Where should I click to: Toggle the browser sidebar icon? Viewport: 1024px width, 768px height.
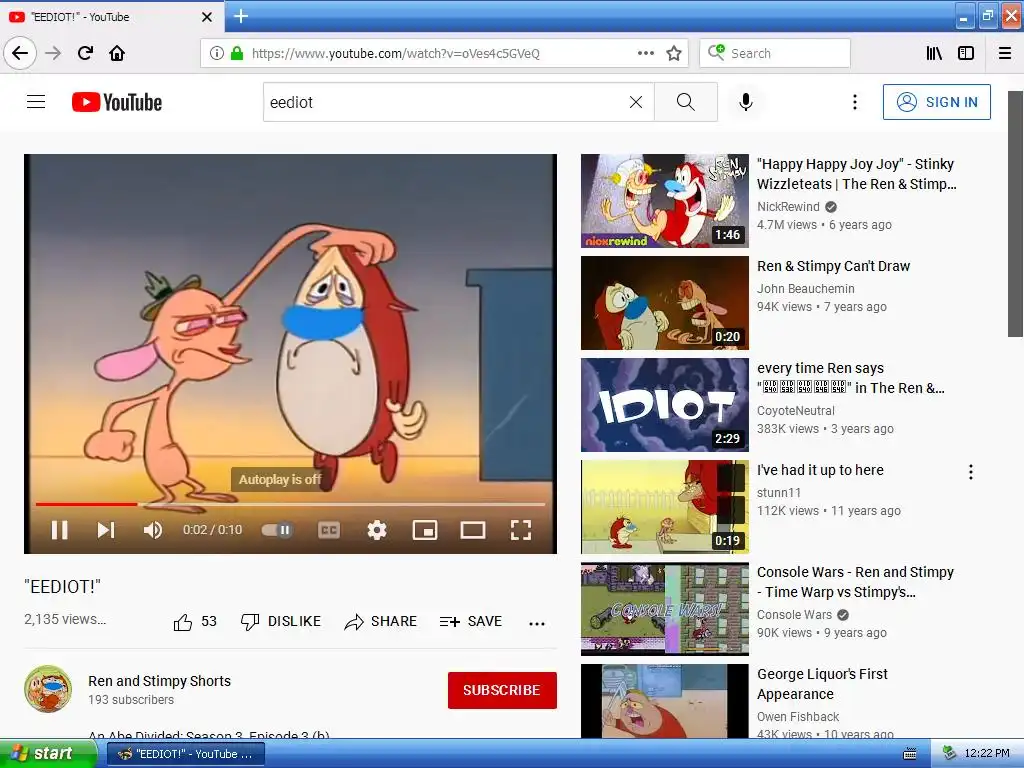966,53
